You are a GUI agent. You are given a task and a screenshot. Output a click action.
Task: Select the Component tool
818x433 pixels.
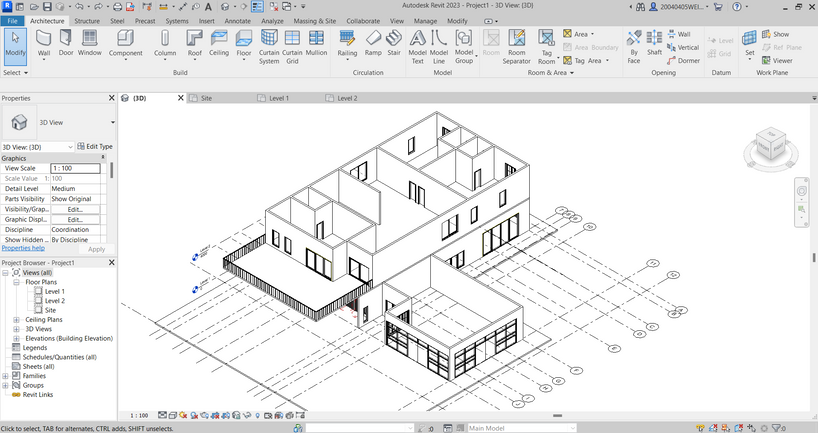tap(125, 43)
